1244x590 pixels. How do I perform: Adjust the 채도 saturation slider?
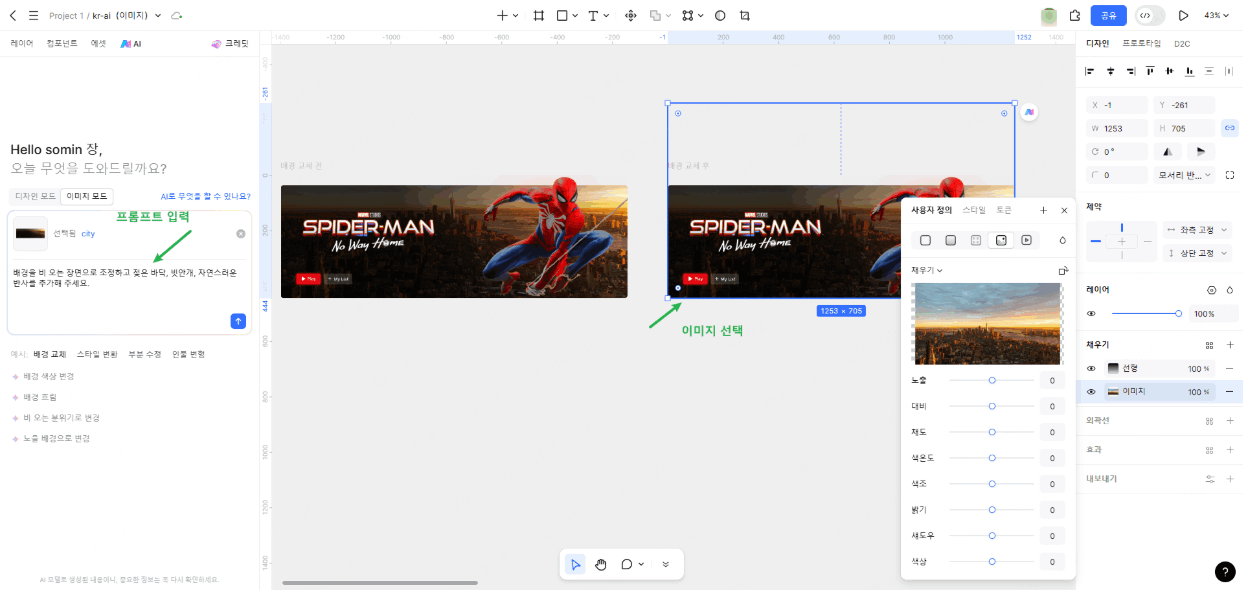(992, 432)
